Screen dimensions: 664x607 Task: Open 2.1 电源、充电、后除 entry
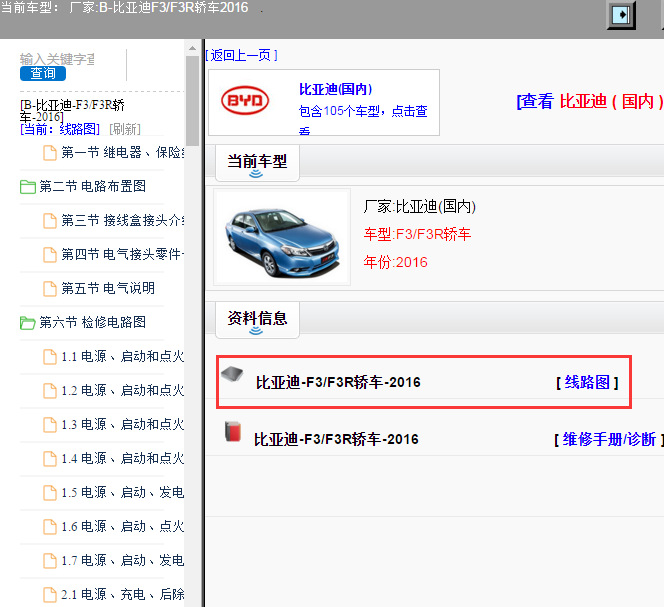tap(123, 594)
